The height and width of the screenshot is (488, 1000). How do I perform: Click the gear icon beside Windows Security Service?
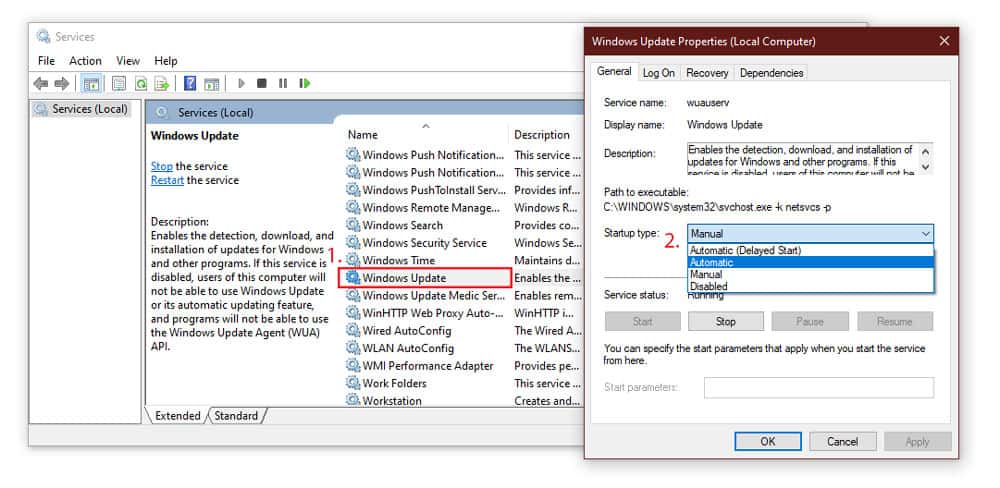(353, 242)
